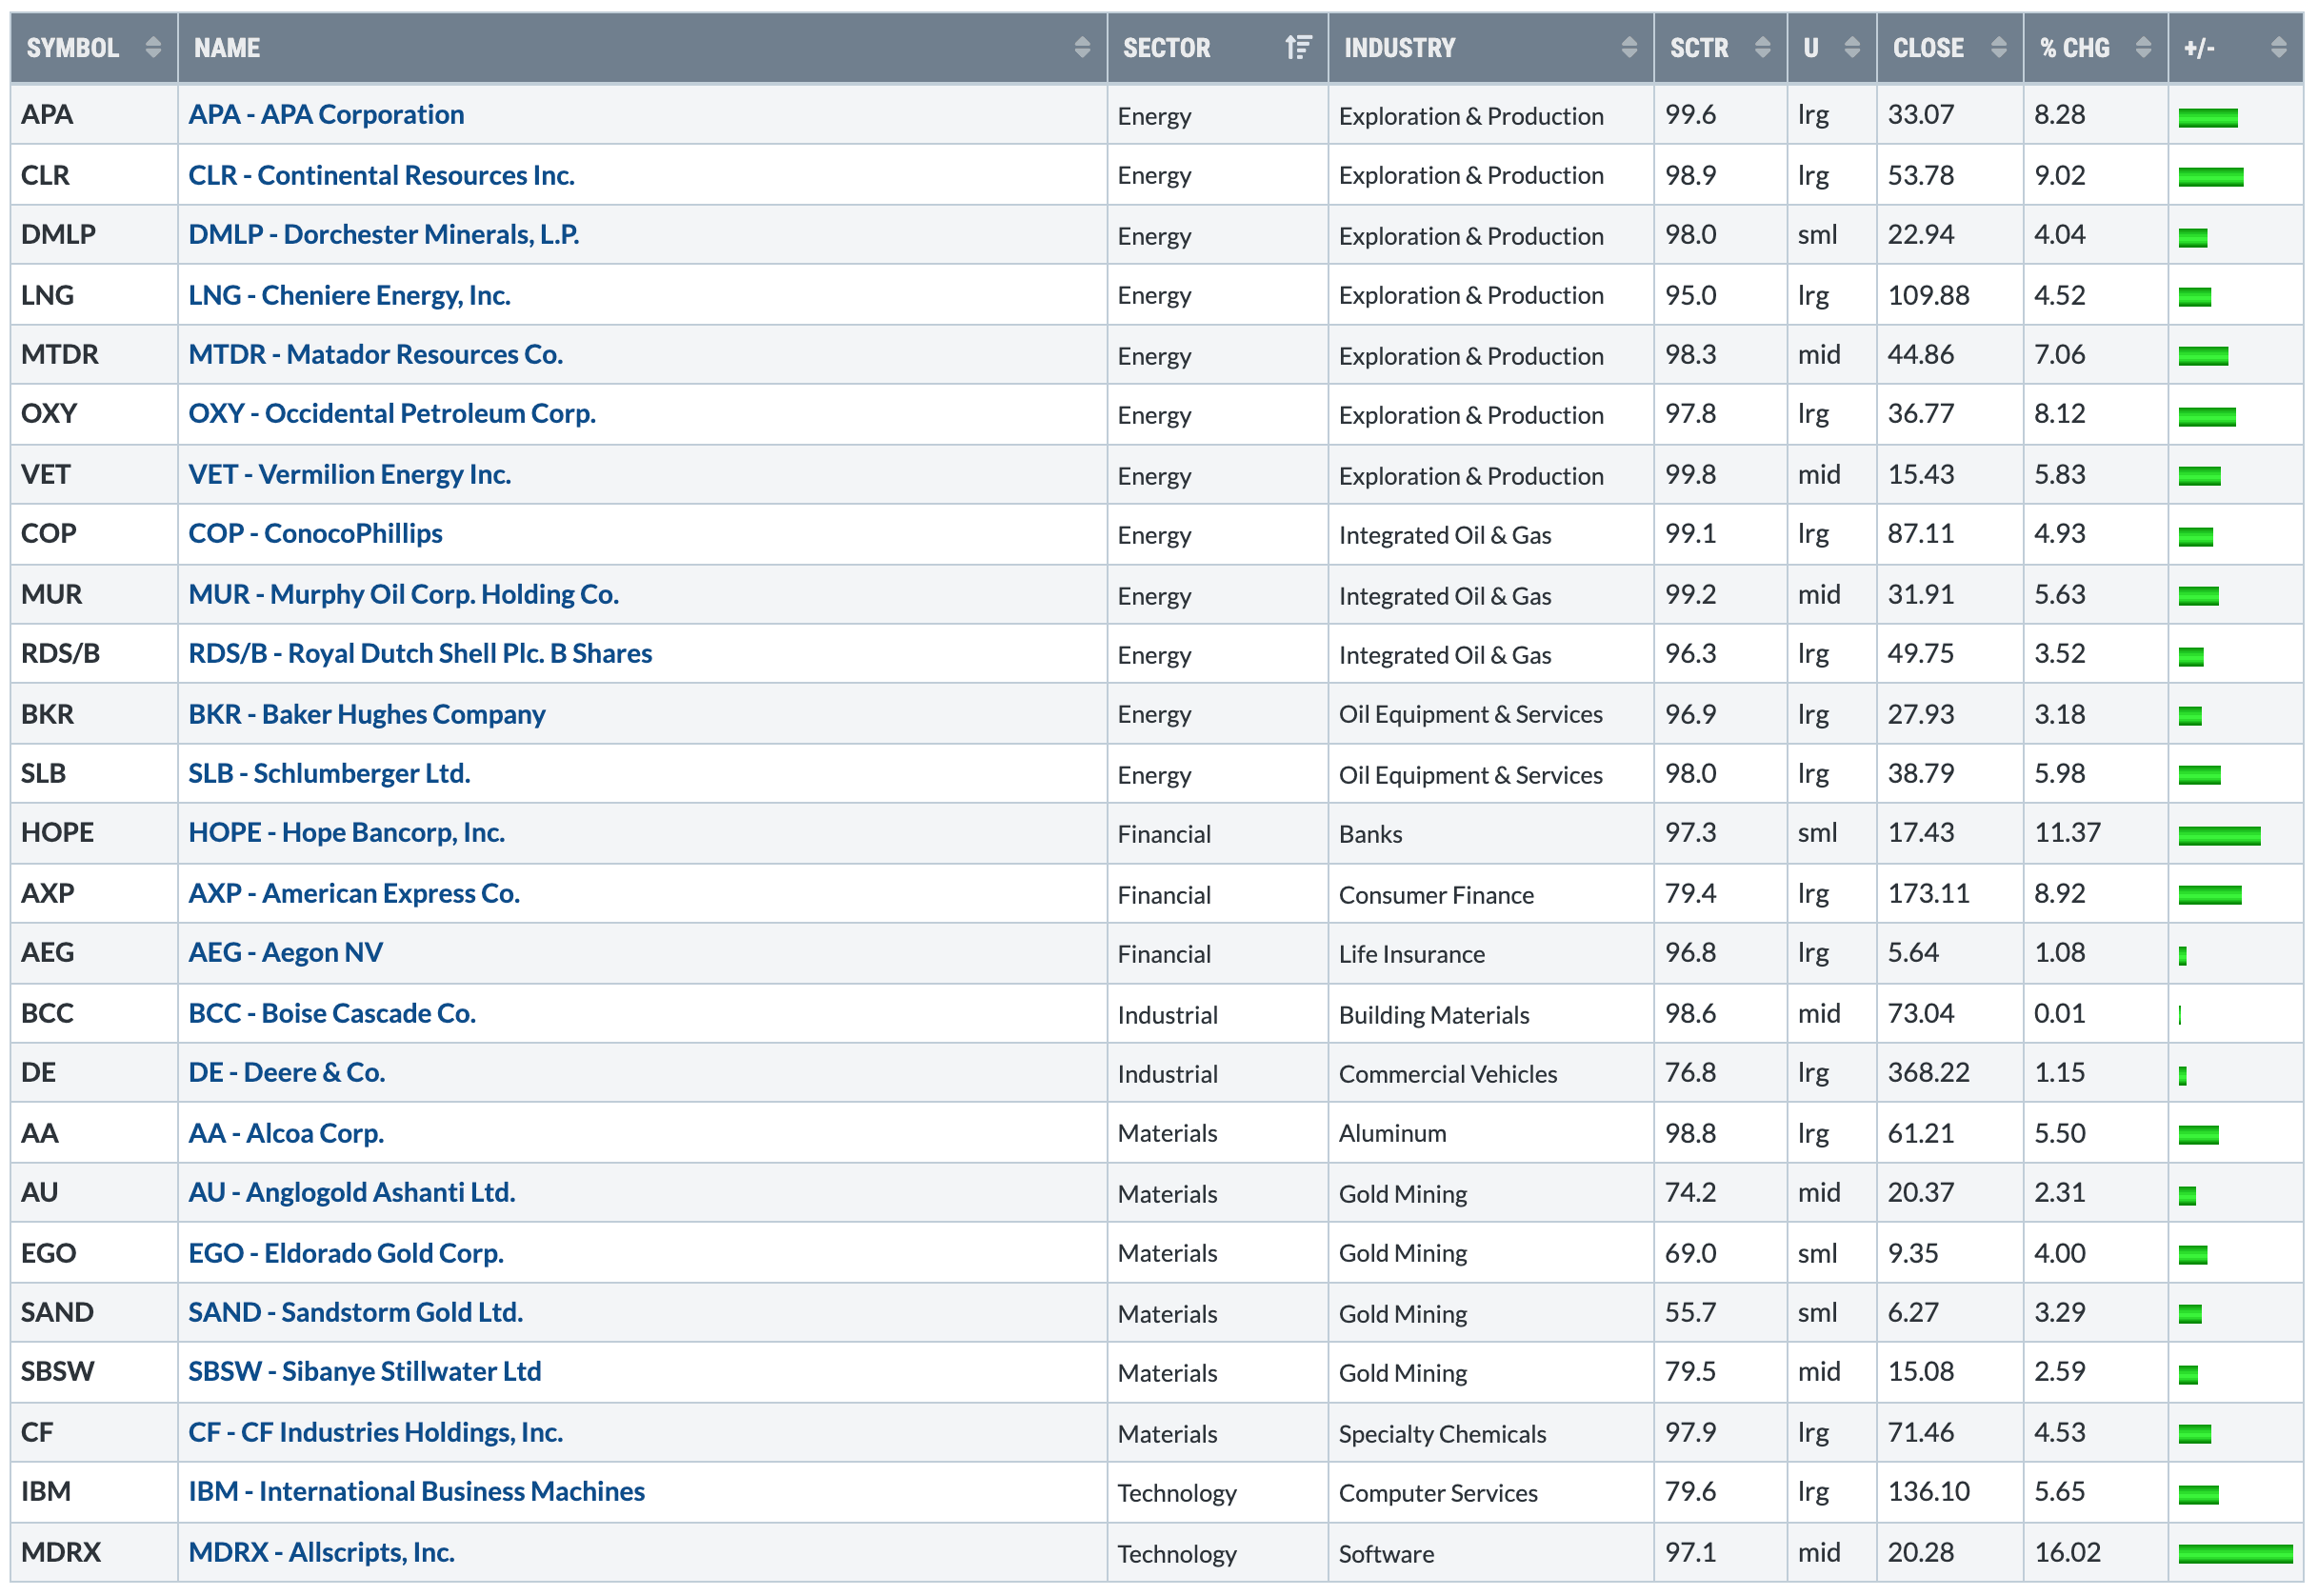Image resolution: width=2318 pixels, height=1596 pixels.
Task: Open OXY - Occidental Petroleum Corp. link
Action: point(392,414)
